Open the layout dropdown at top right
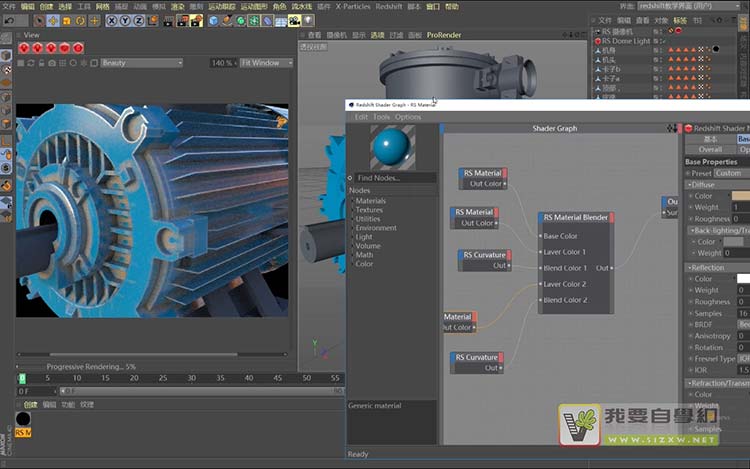This screenshot has height=469, width=750. pos(689,6)
